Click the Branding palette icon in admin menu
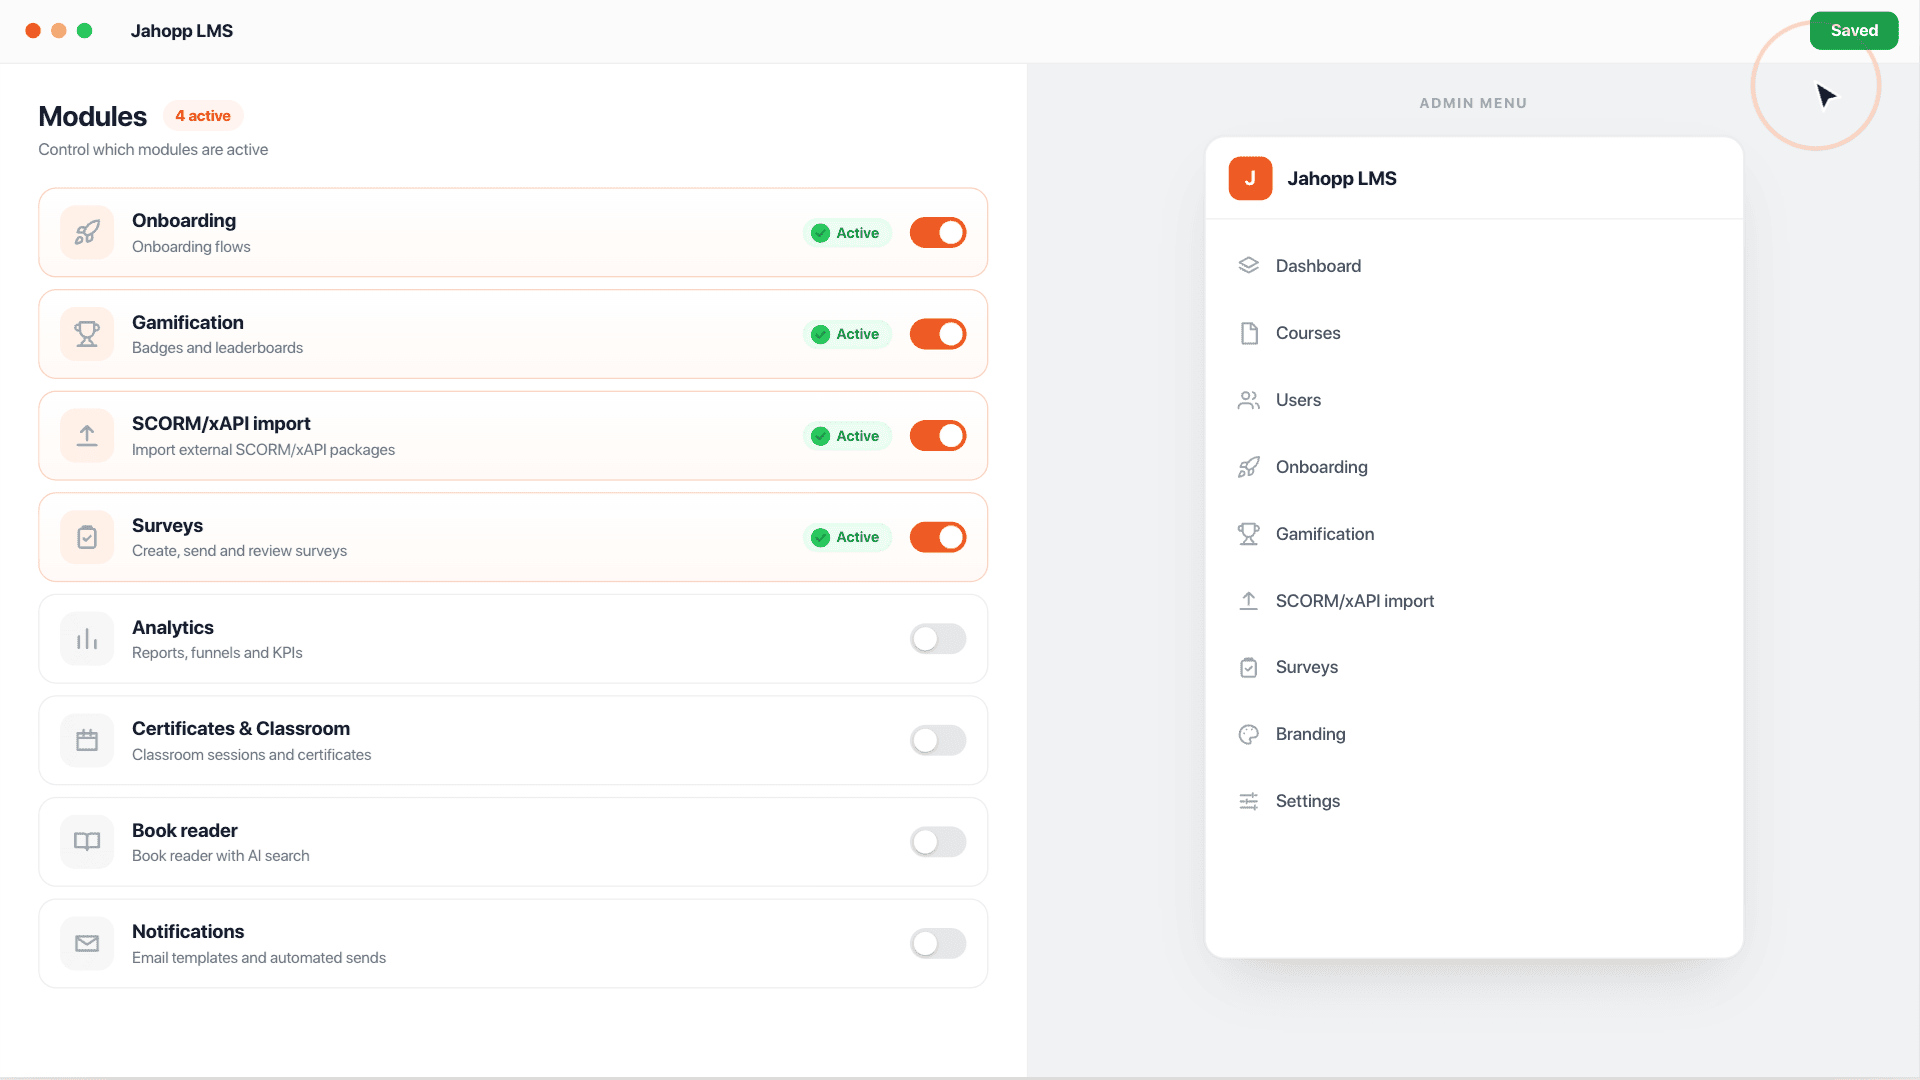1920x1080 pixels. [x=1248, y=734]
